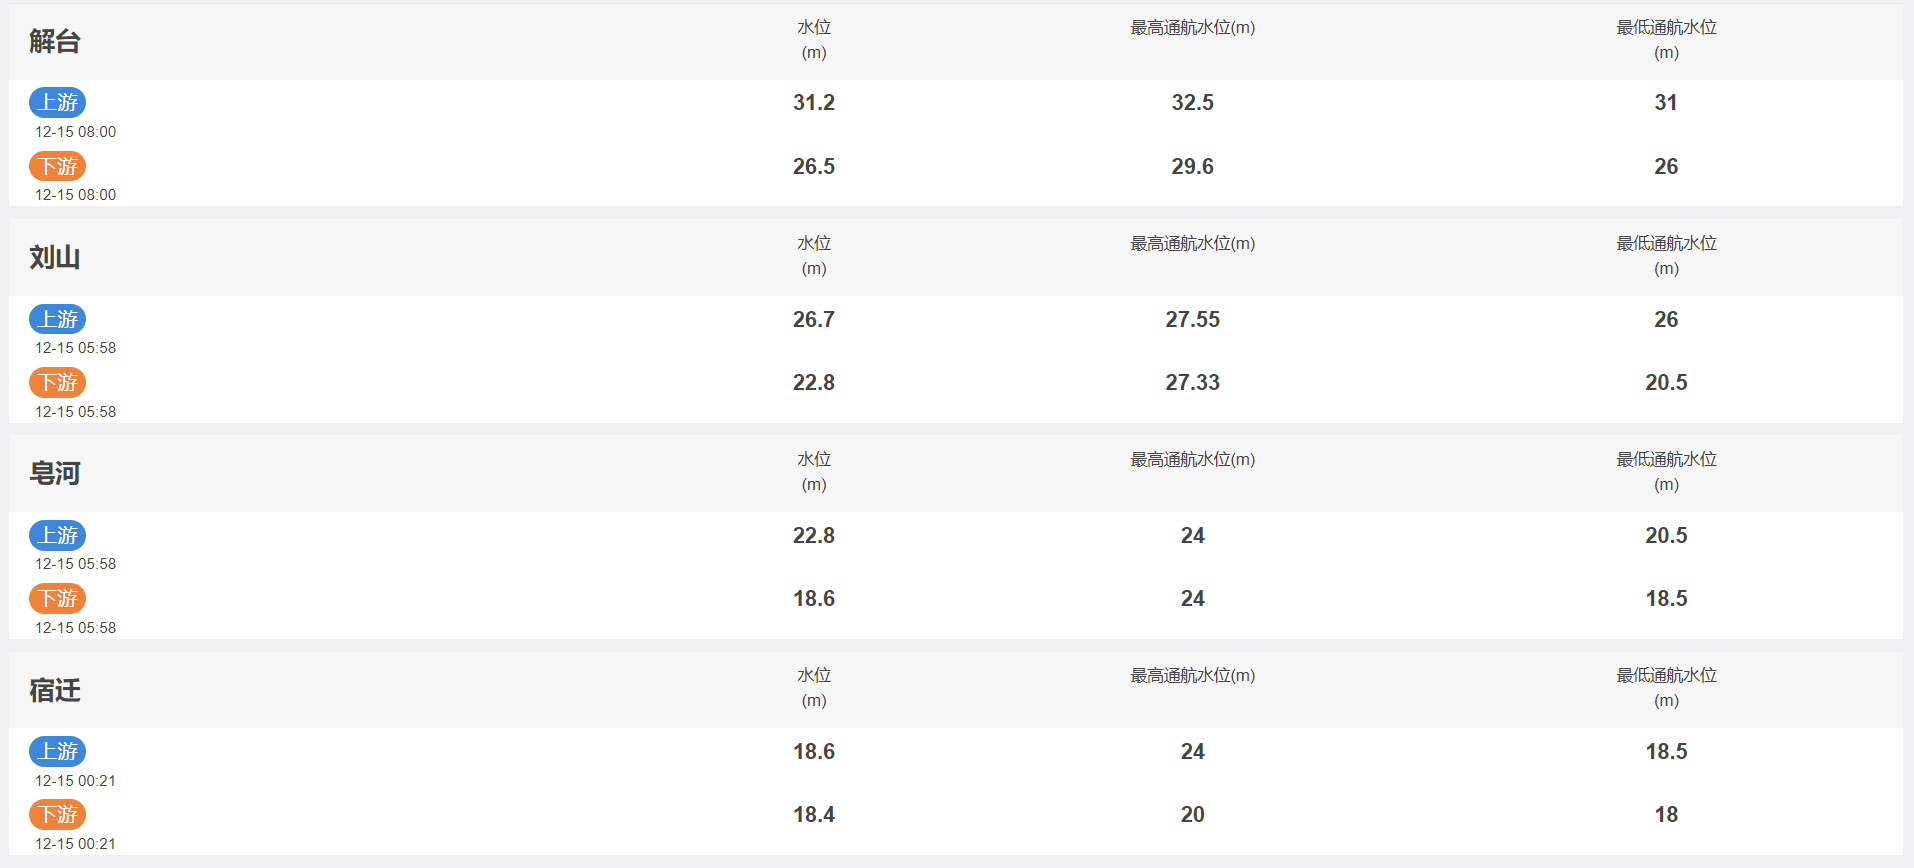1914x868 pixels.
Task: Click the orange 下游 badge under 皂河
Action: click(x=57, y=598)
